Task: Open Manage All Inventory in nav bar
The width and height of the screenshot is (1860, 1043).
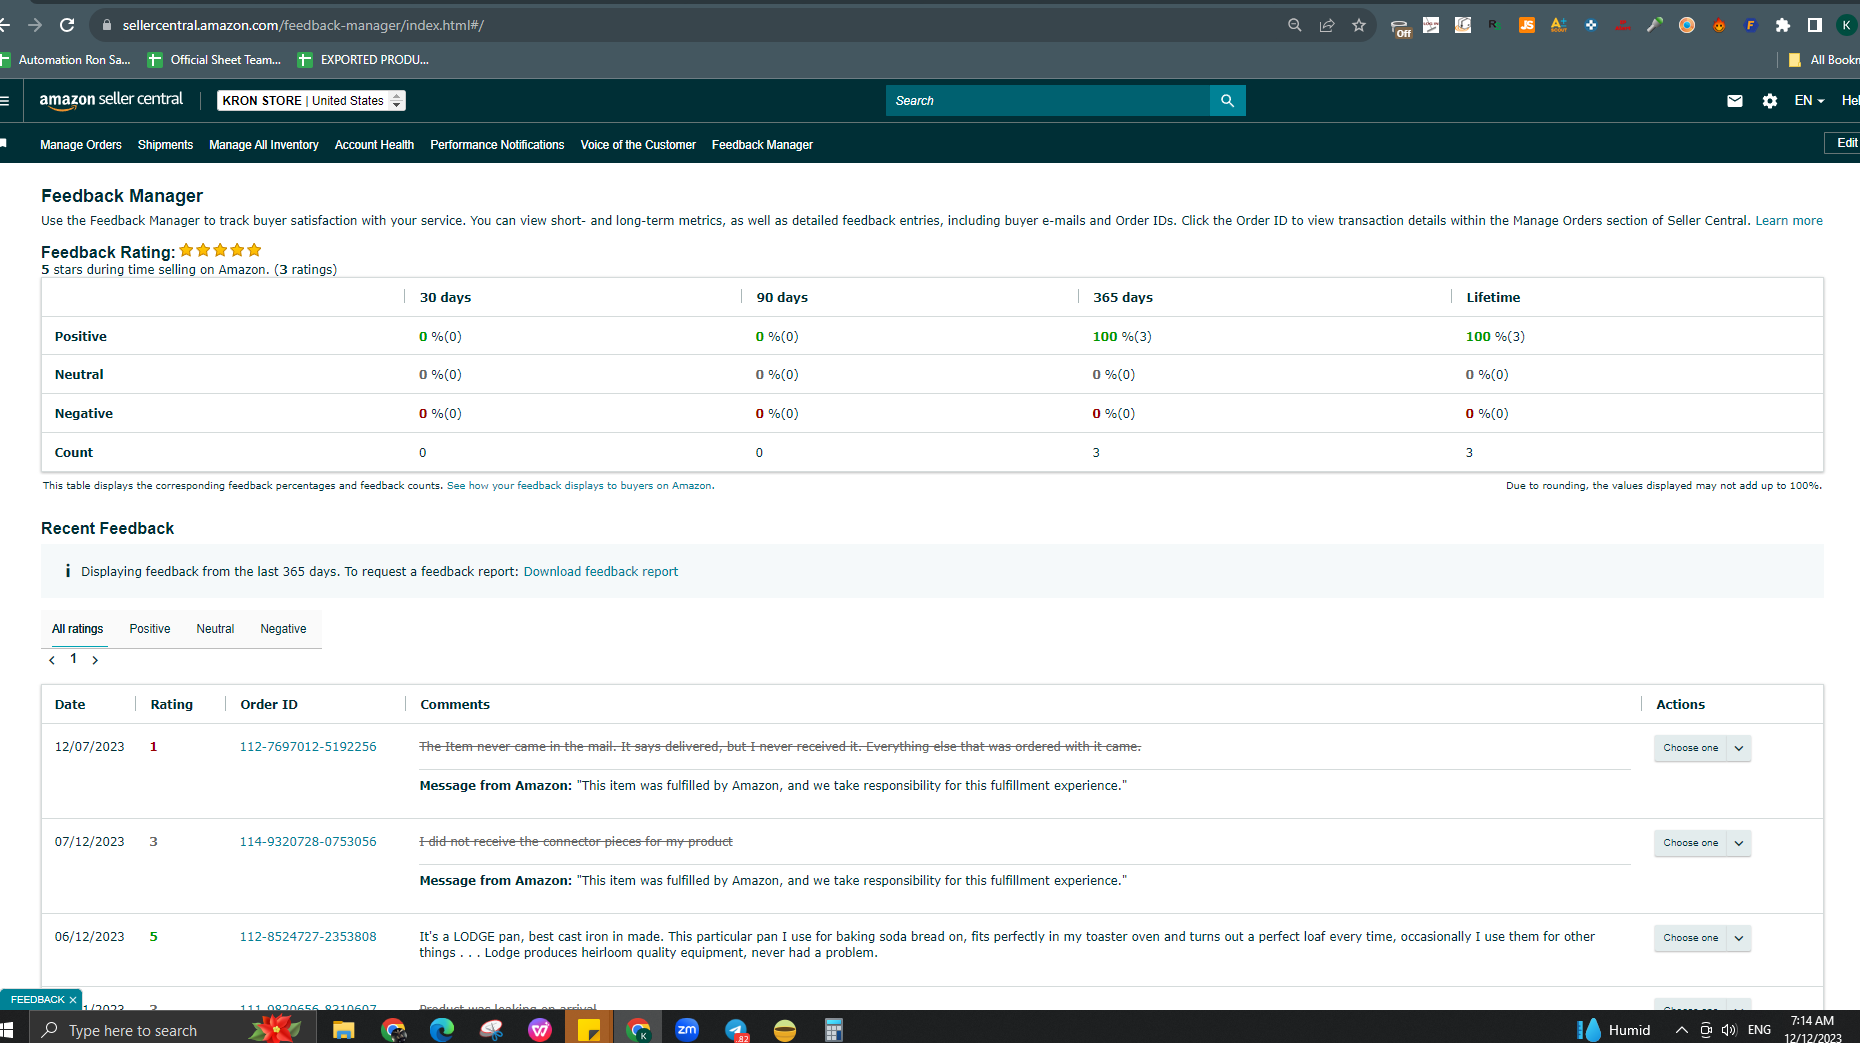Action: (264, 145)
